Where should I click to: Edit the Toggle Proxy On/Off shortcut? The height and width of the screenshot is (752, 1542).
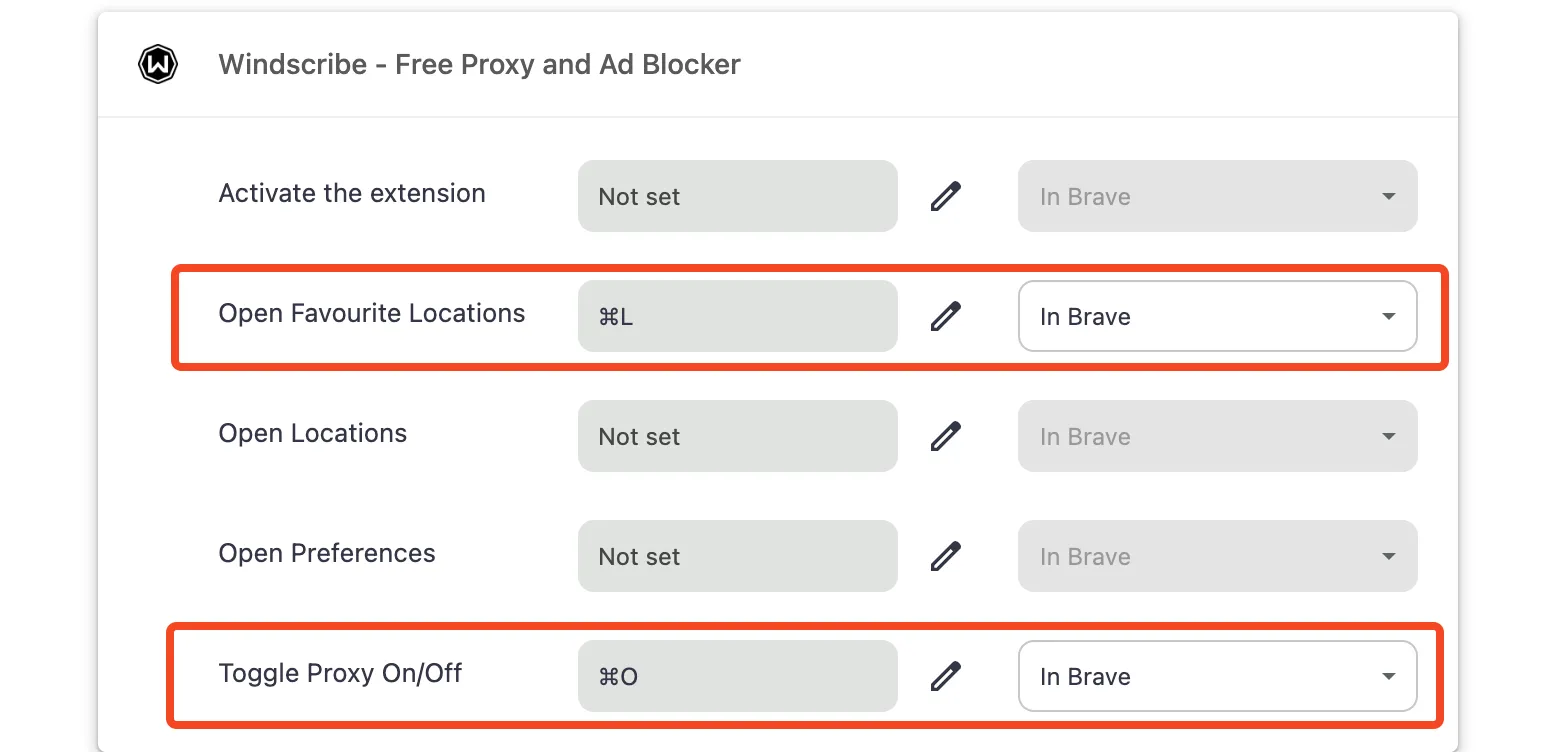(x=945, y=676)
